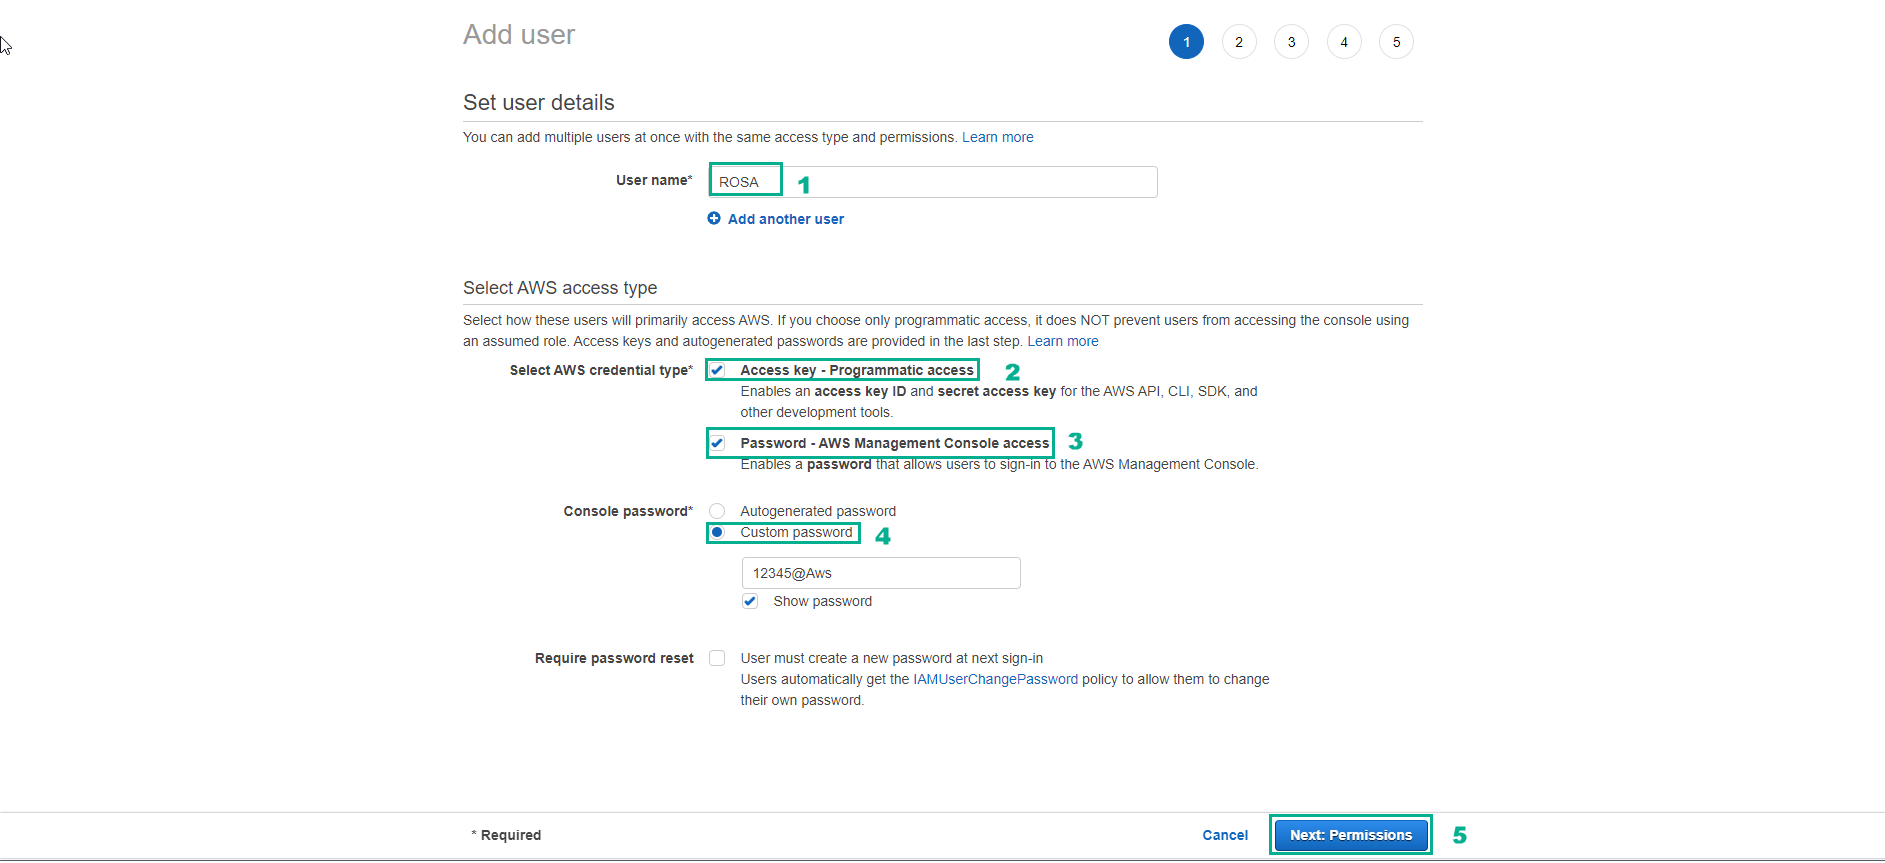1885x863 pixels.
Task: Choose Custom password radio button
Action: pyautogui.click(x=717, y=532)
